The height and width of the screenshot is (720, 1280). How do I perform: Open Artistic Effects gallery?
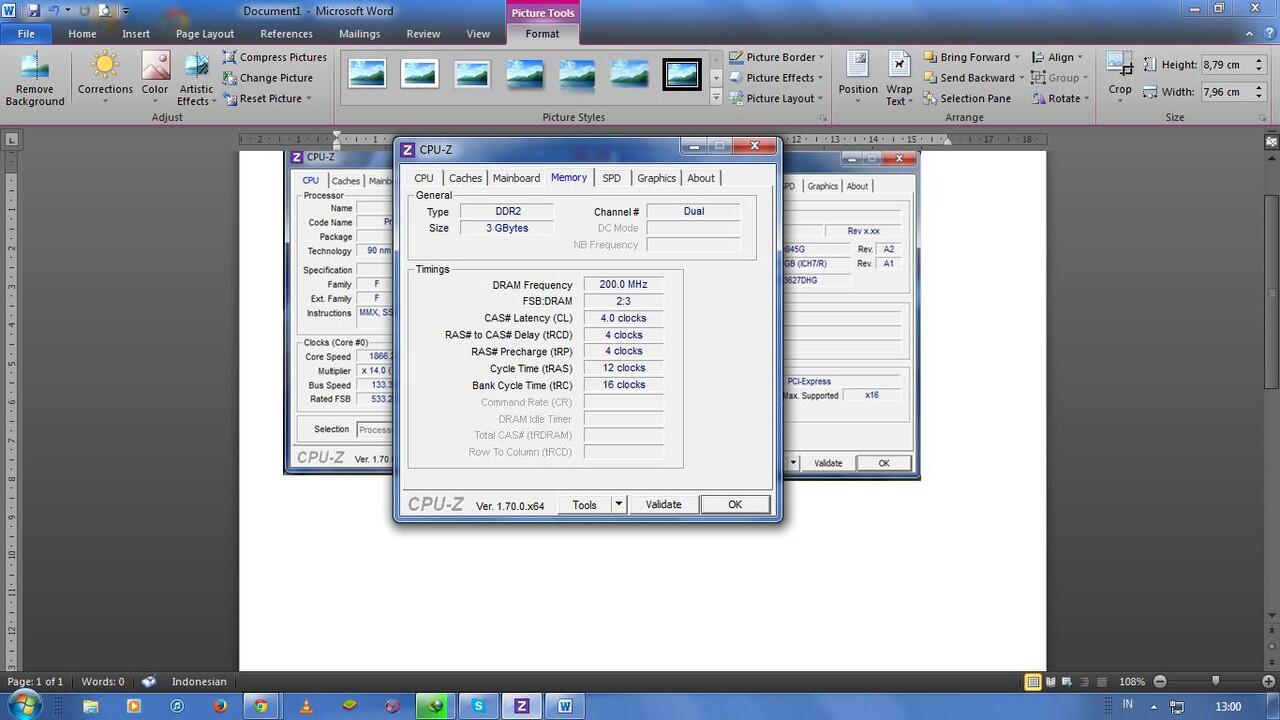[196, 78]
